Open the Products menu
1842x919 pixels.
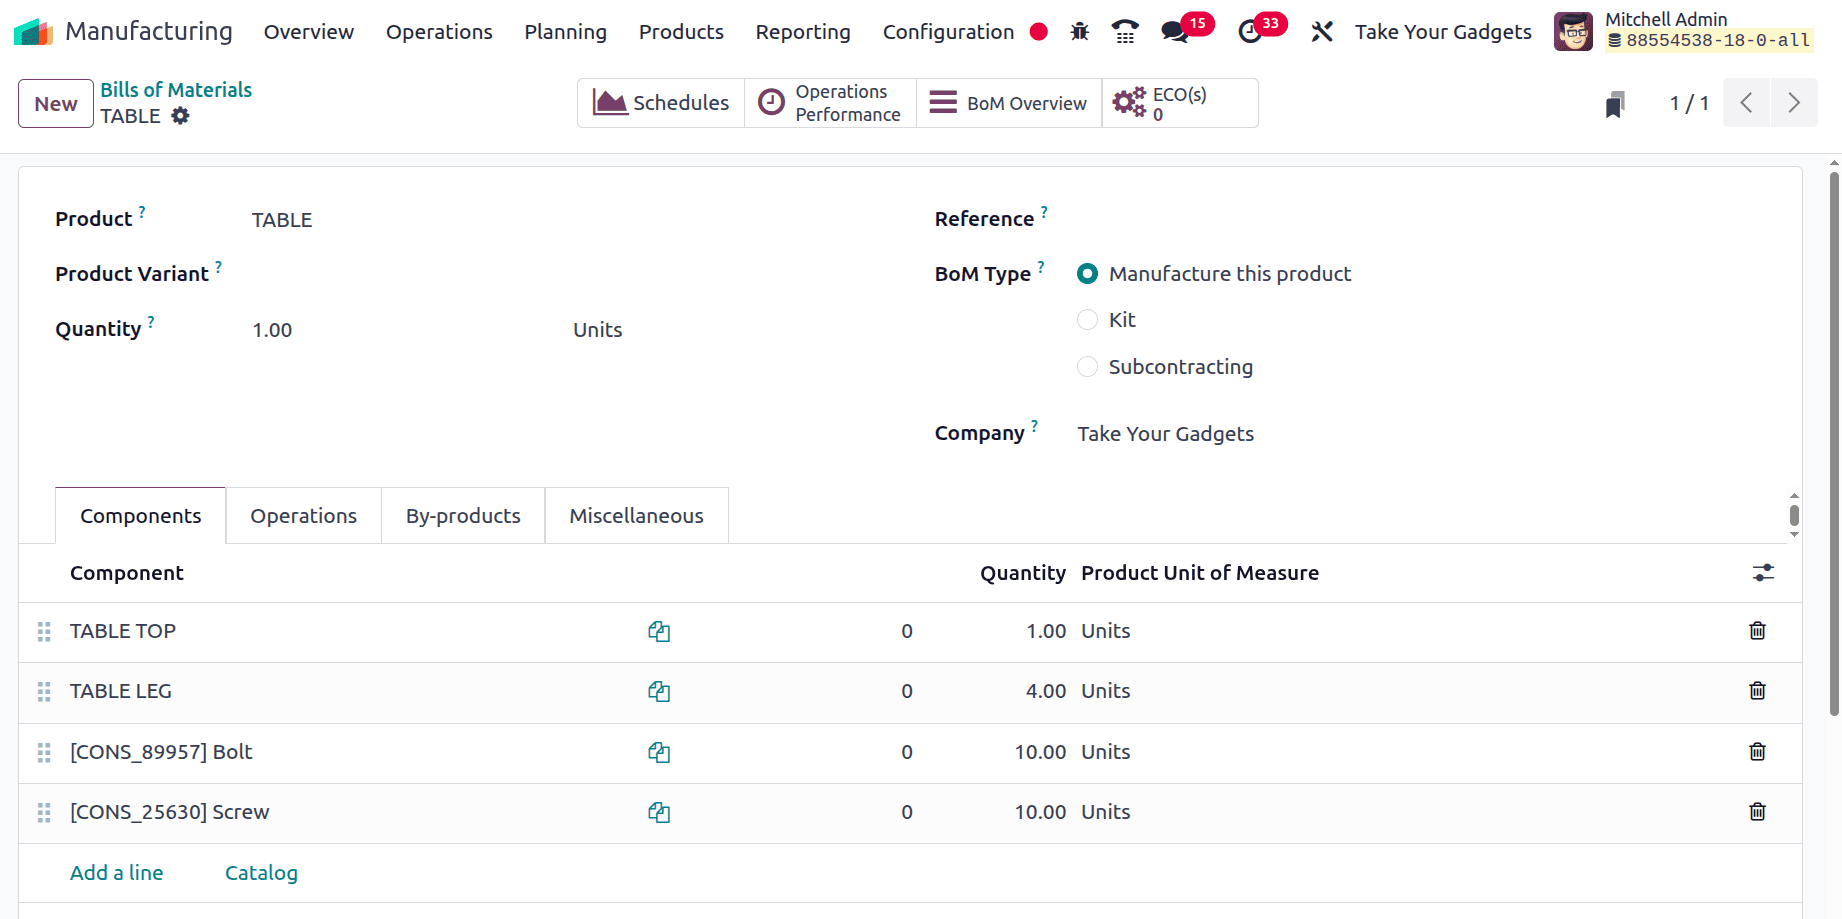tap(681, 32)
